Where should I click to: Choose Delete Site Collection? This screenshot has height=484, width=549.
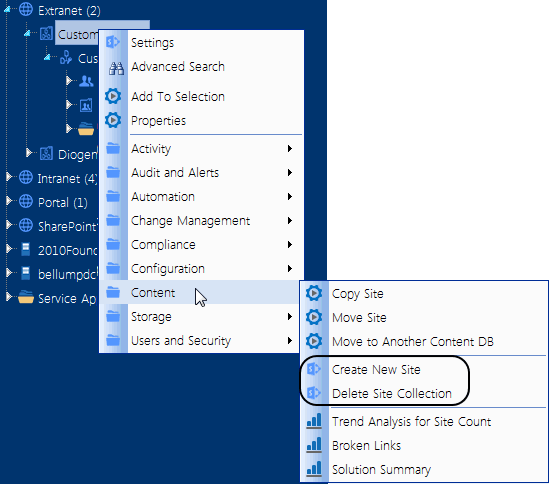(392, 394)
